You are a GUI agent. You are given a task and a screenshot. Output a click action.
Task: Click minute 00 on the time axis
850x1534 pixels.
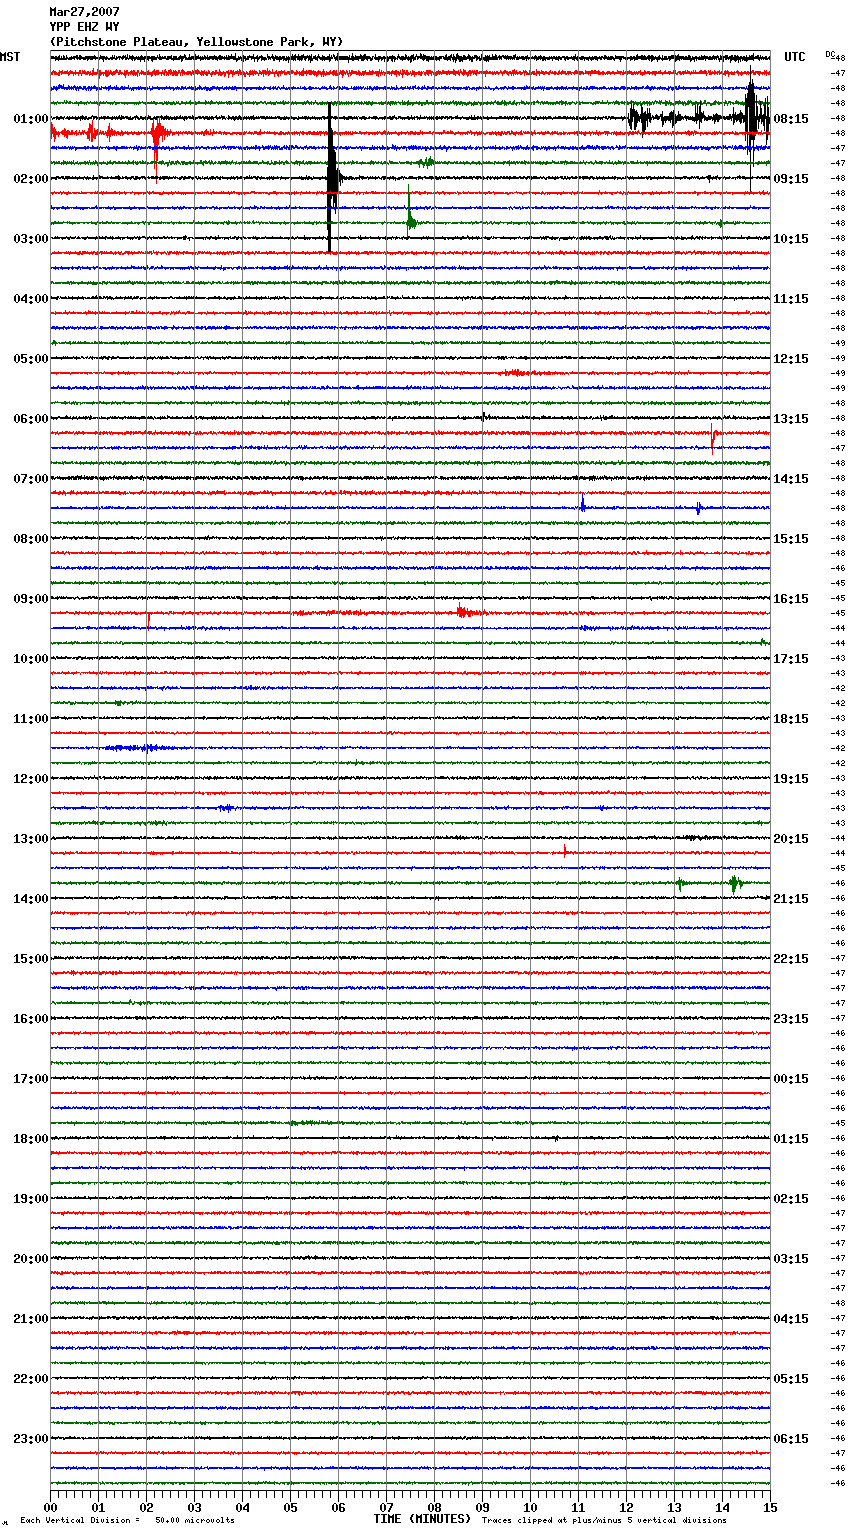tap(50, 1507)
